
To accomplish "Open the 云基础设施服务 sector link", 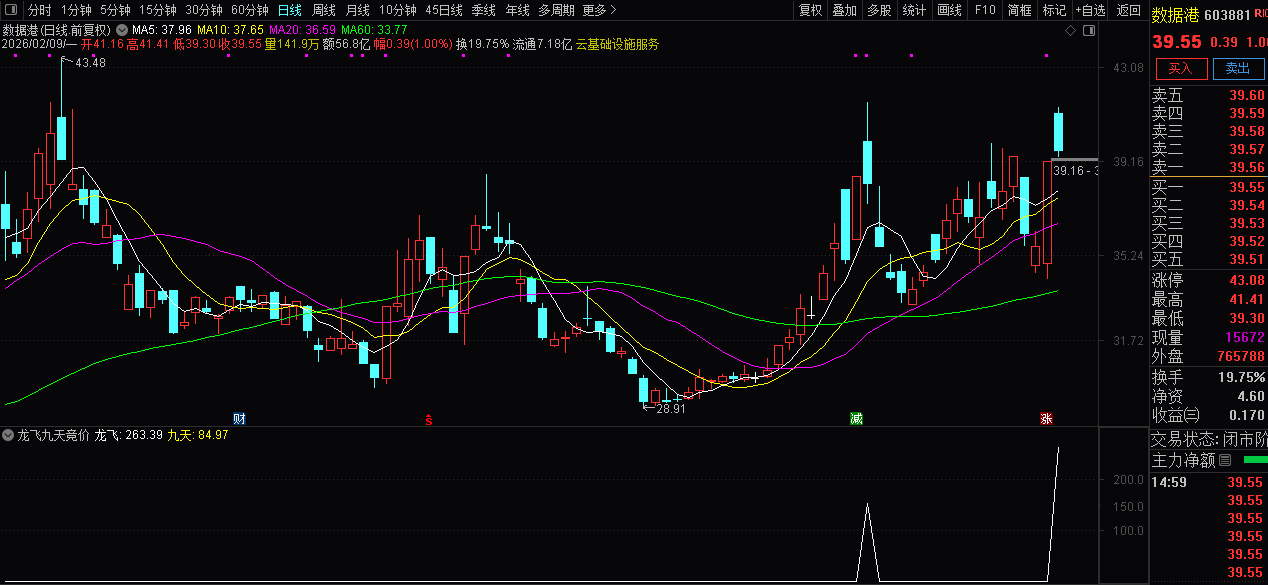I will pyautogui.click(x=617, y=44).
